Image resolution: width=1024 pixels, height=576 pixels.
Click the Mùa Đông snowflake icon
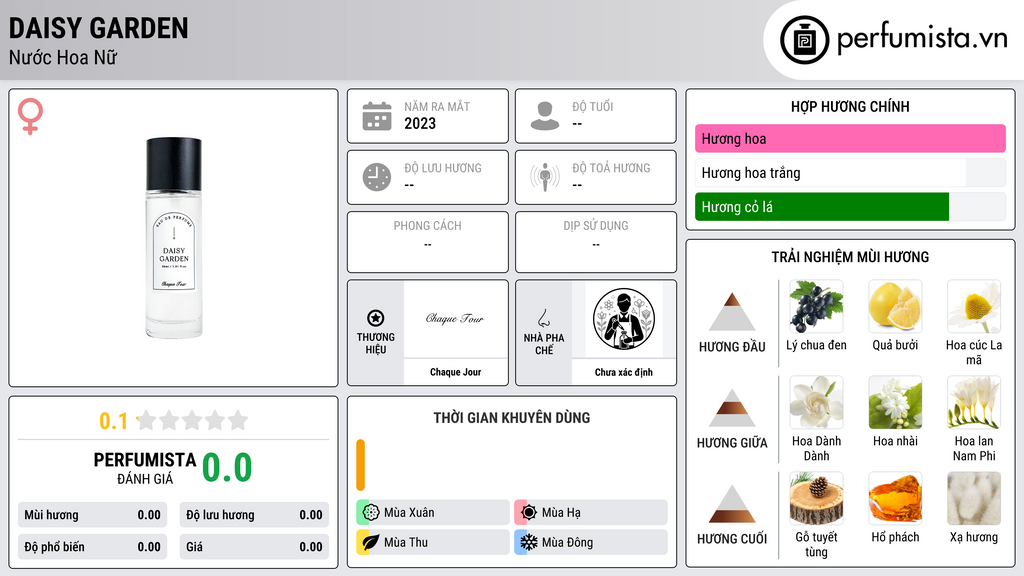click(529, 542)
